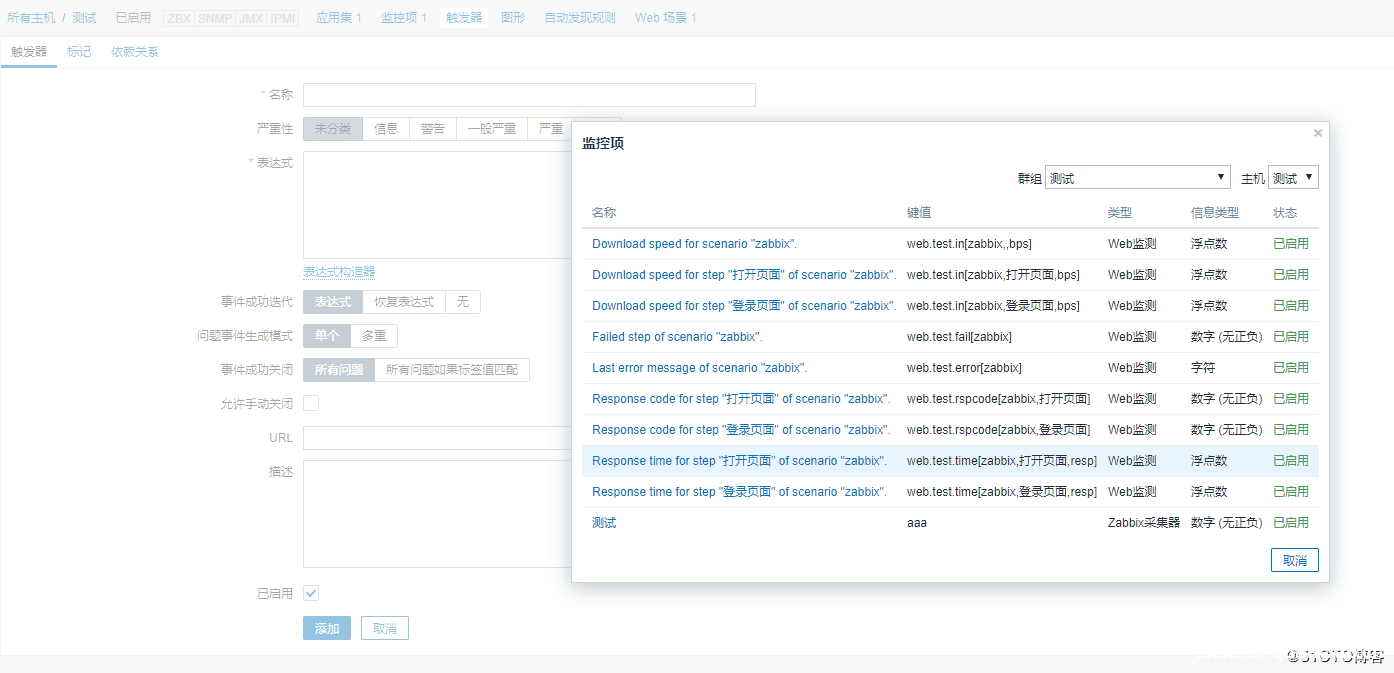Screen dimensions: 1394x673
Task: Open Web 场景 1 in host navigation
Action: pyautogui.click(x=666, y=18)
